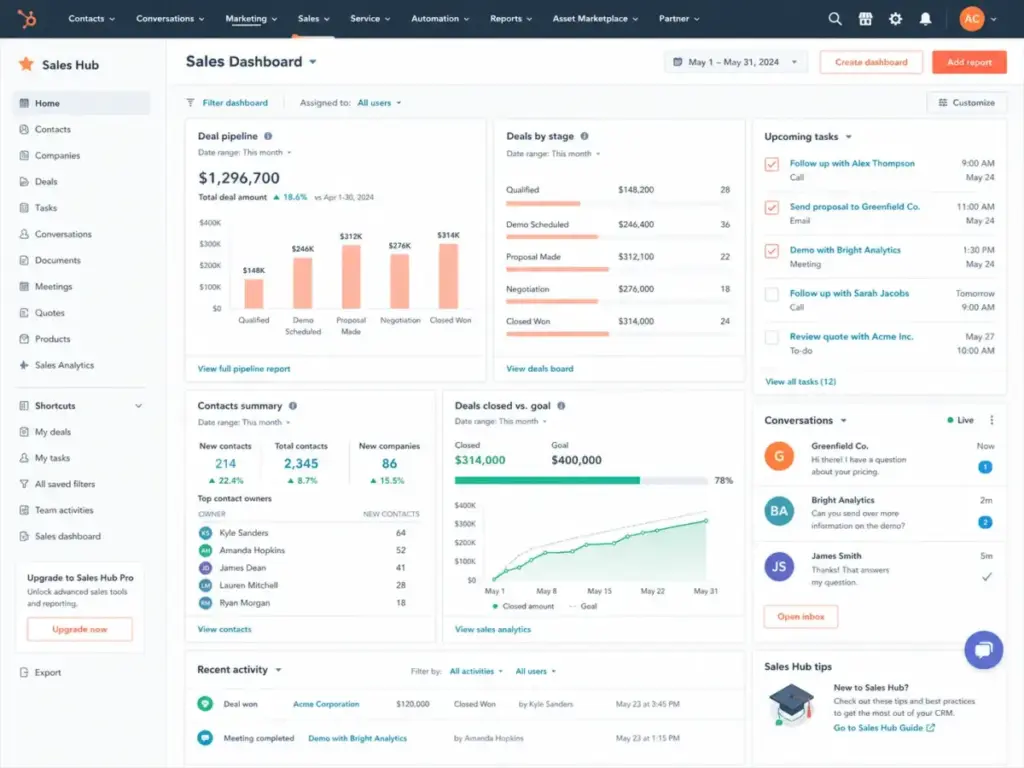Click the AC account avatar
Image resolution: width=1024 pixels, height=768 pixels.
click(972, 19)
